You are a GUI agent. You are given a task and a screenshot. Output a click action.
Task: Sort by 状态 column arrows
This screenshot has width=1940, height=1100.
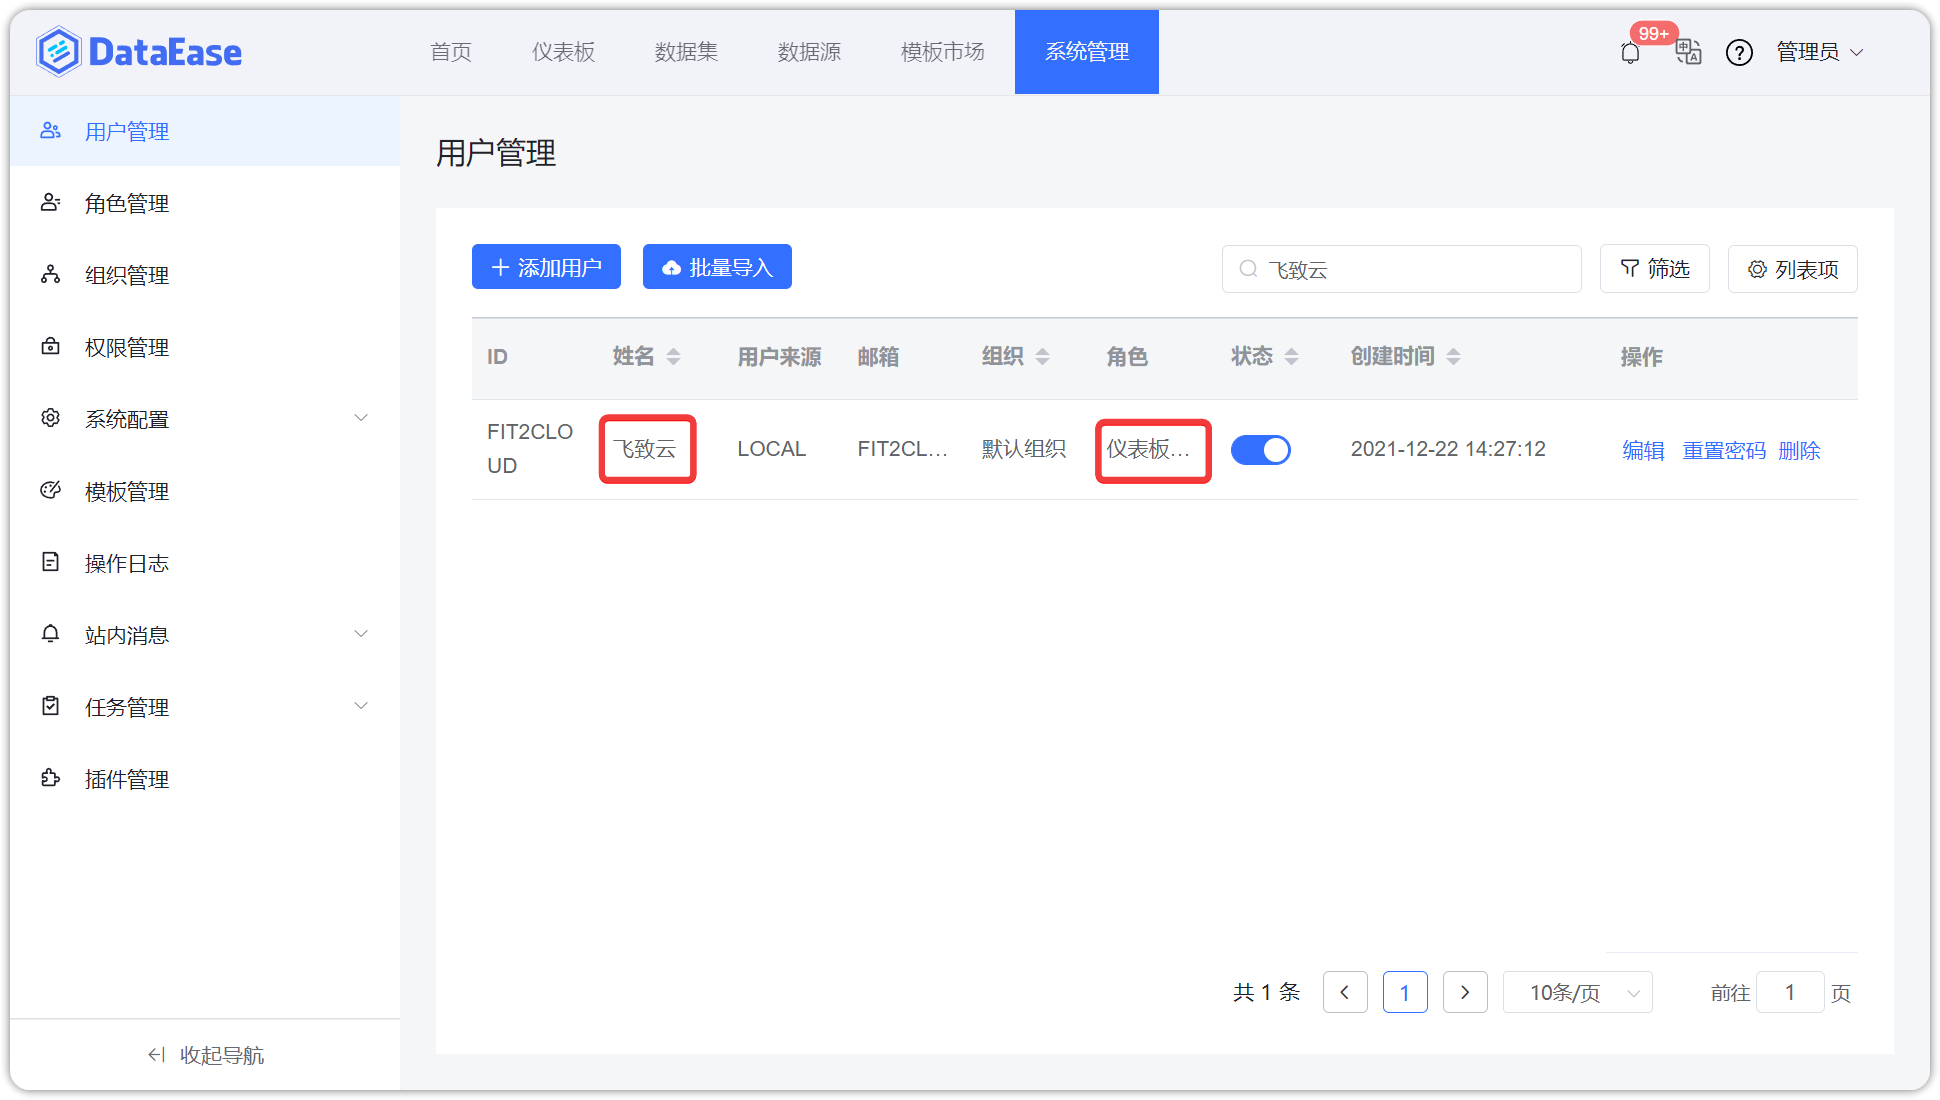pyautogui.click(x=1291, y=357)
